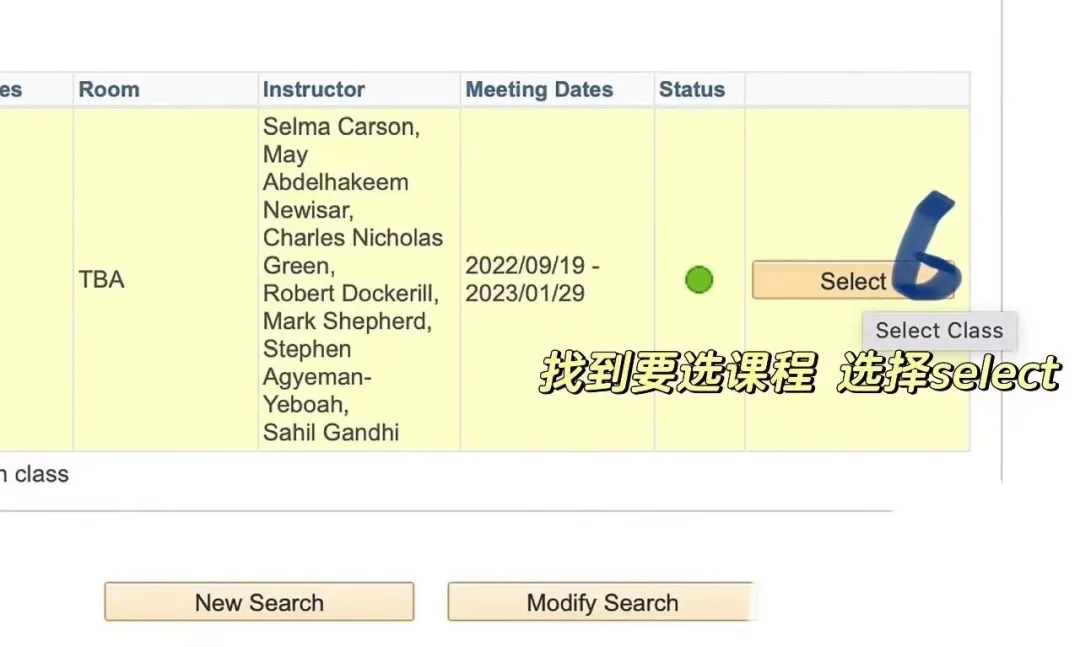Viewport: 1080px width, 647px height.
Task: Click the Room column header
Action: point(109,89)
